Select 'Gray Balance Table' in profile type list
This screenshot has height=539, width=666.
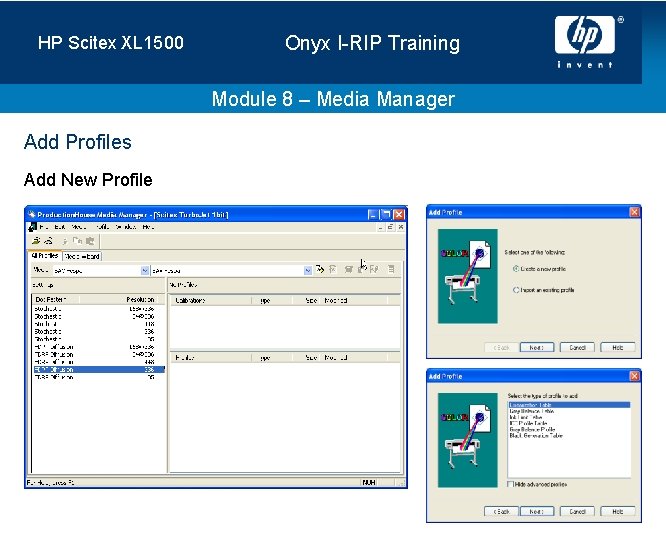point(531,411)
